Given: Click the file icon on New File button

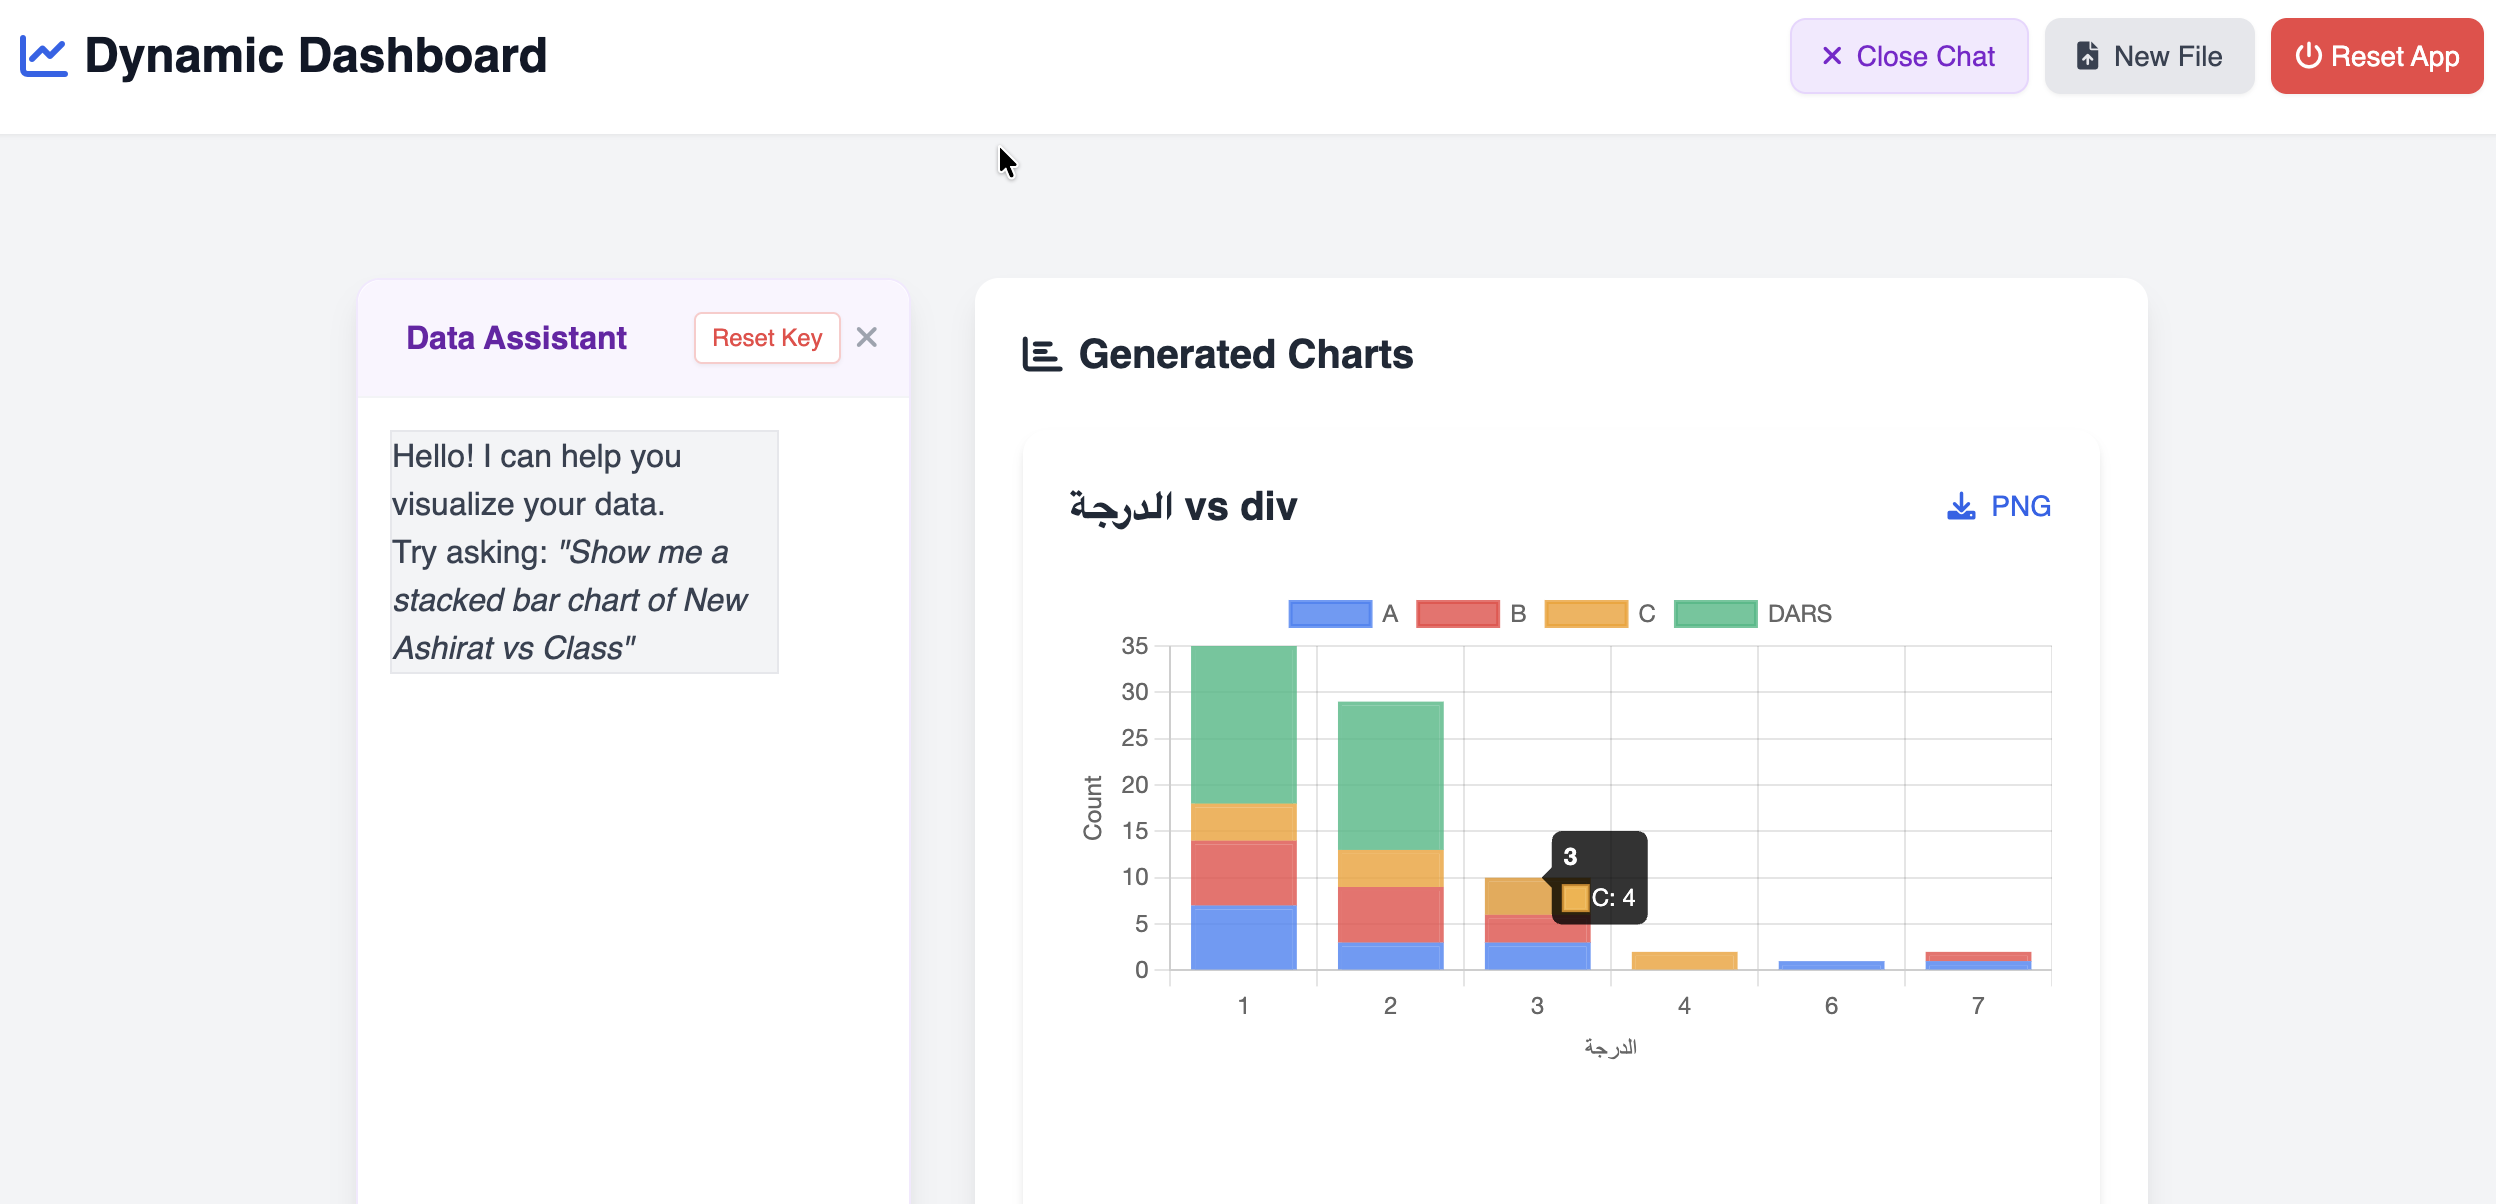Looking at the screenshot, I should click(x=2087, y=56).
